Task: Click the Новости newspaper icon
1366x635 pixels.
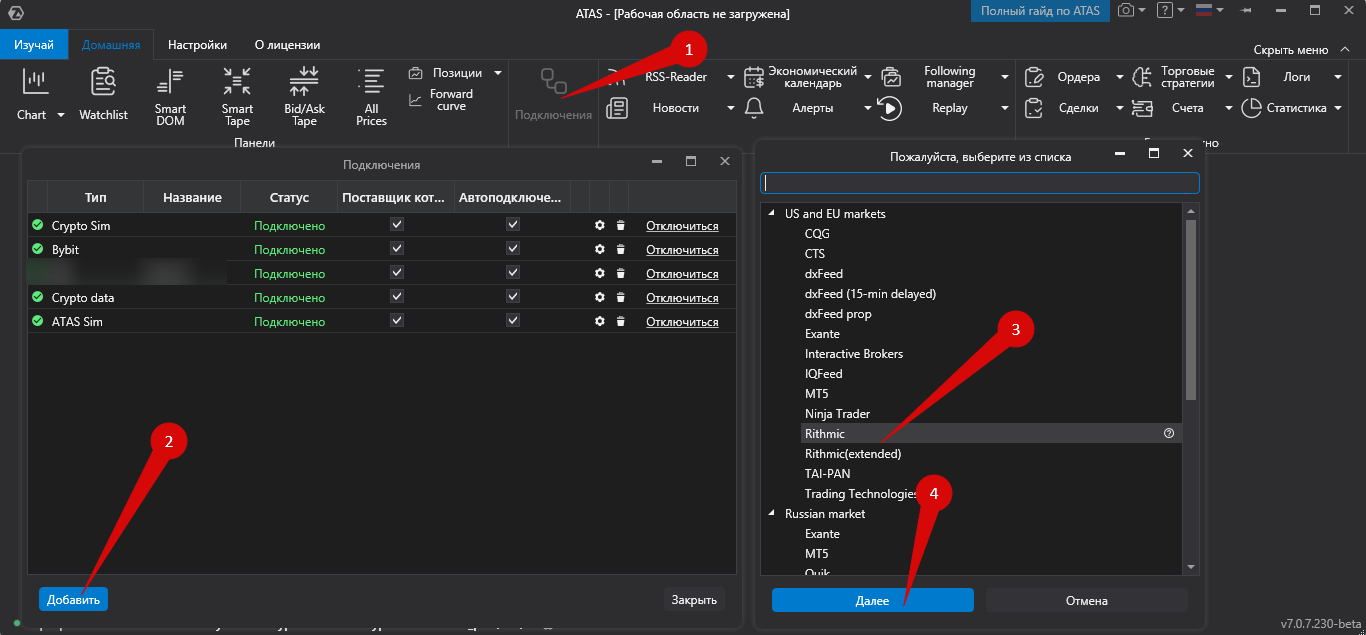Action: (618, 107)
